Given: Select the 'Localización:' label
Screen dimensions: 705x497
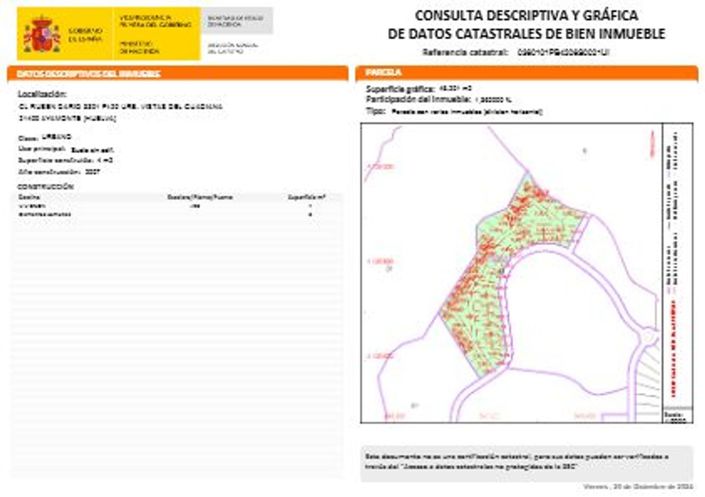Looking at the screenshot, I should tap(42, 94).
